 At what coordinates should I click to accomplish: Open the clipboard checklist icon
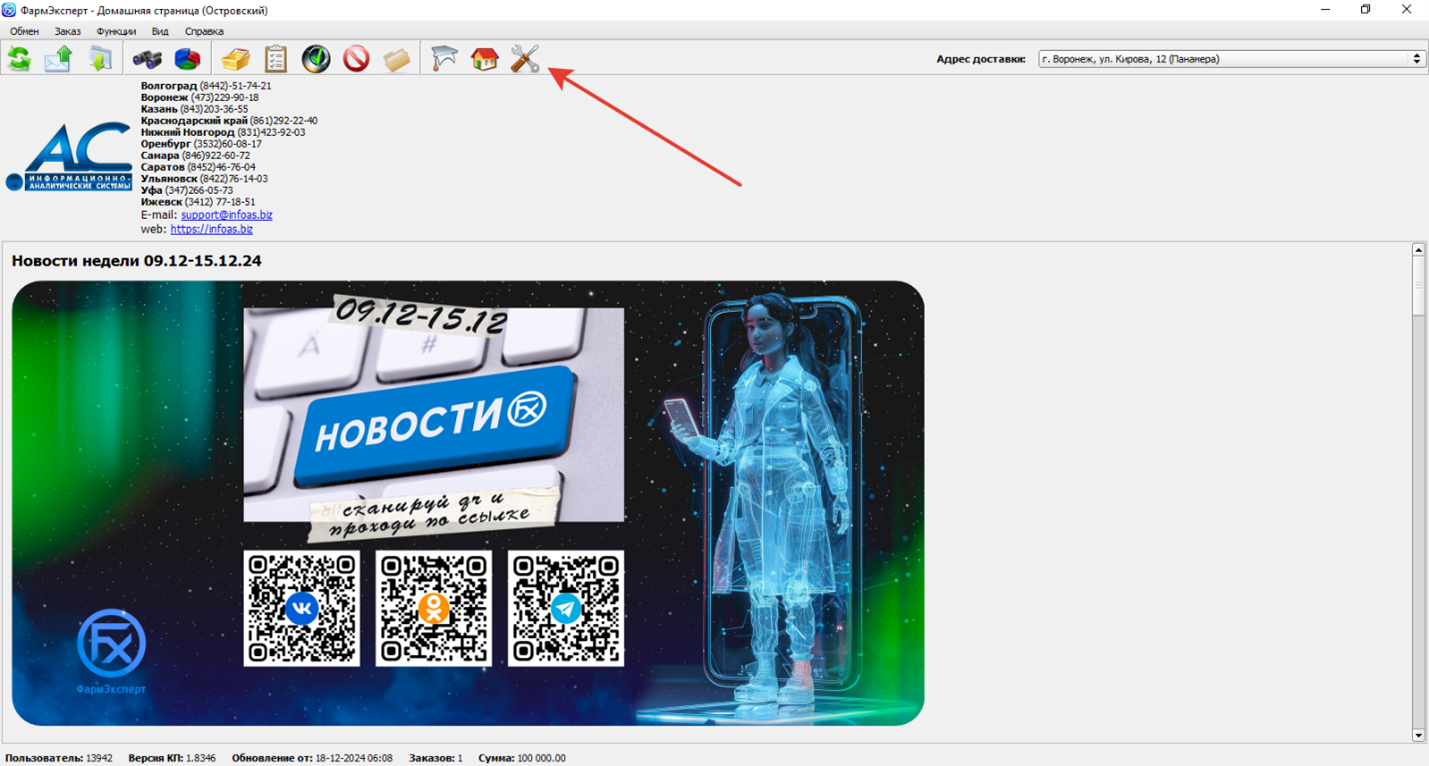(275, 59)
